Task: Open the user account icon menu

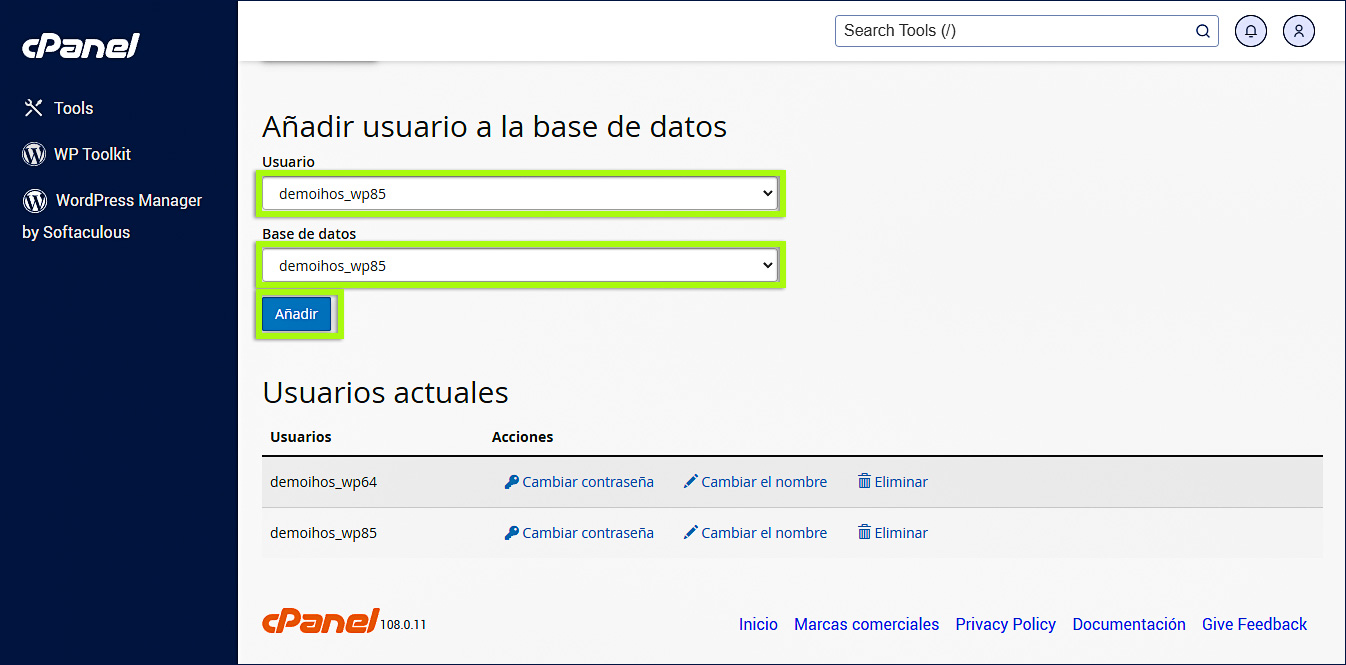Action: click(x=1299, y=31)
